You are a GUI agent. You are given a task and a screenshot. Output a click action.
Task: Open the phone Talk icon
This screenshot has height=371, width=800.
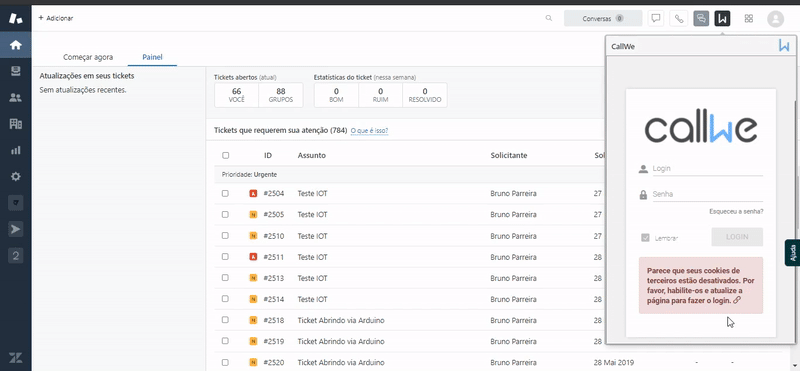679,18
